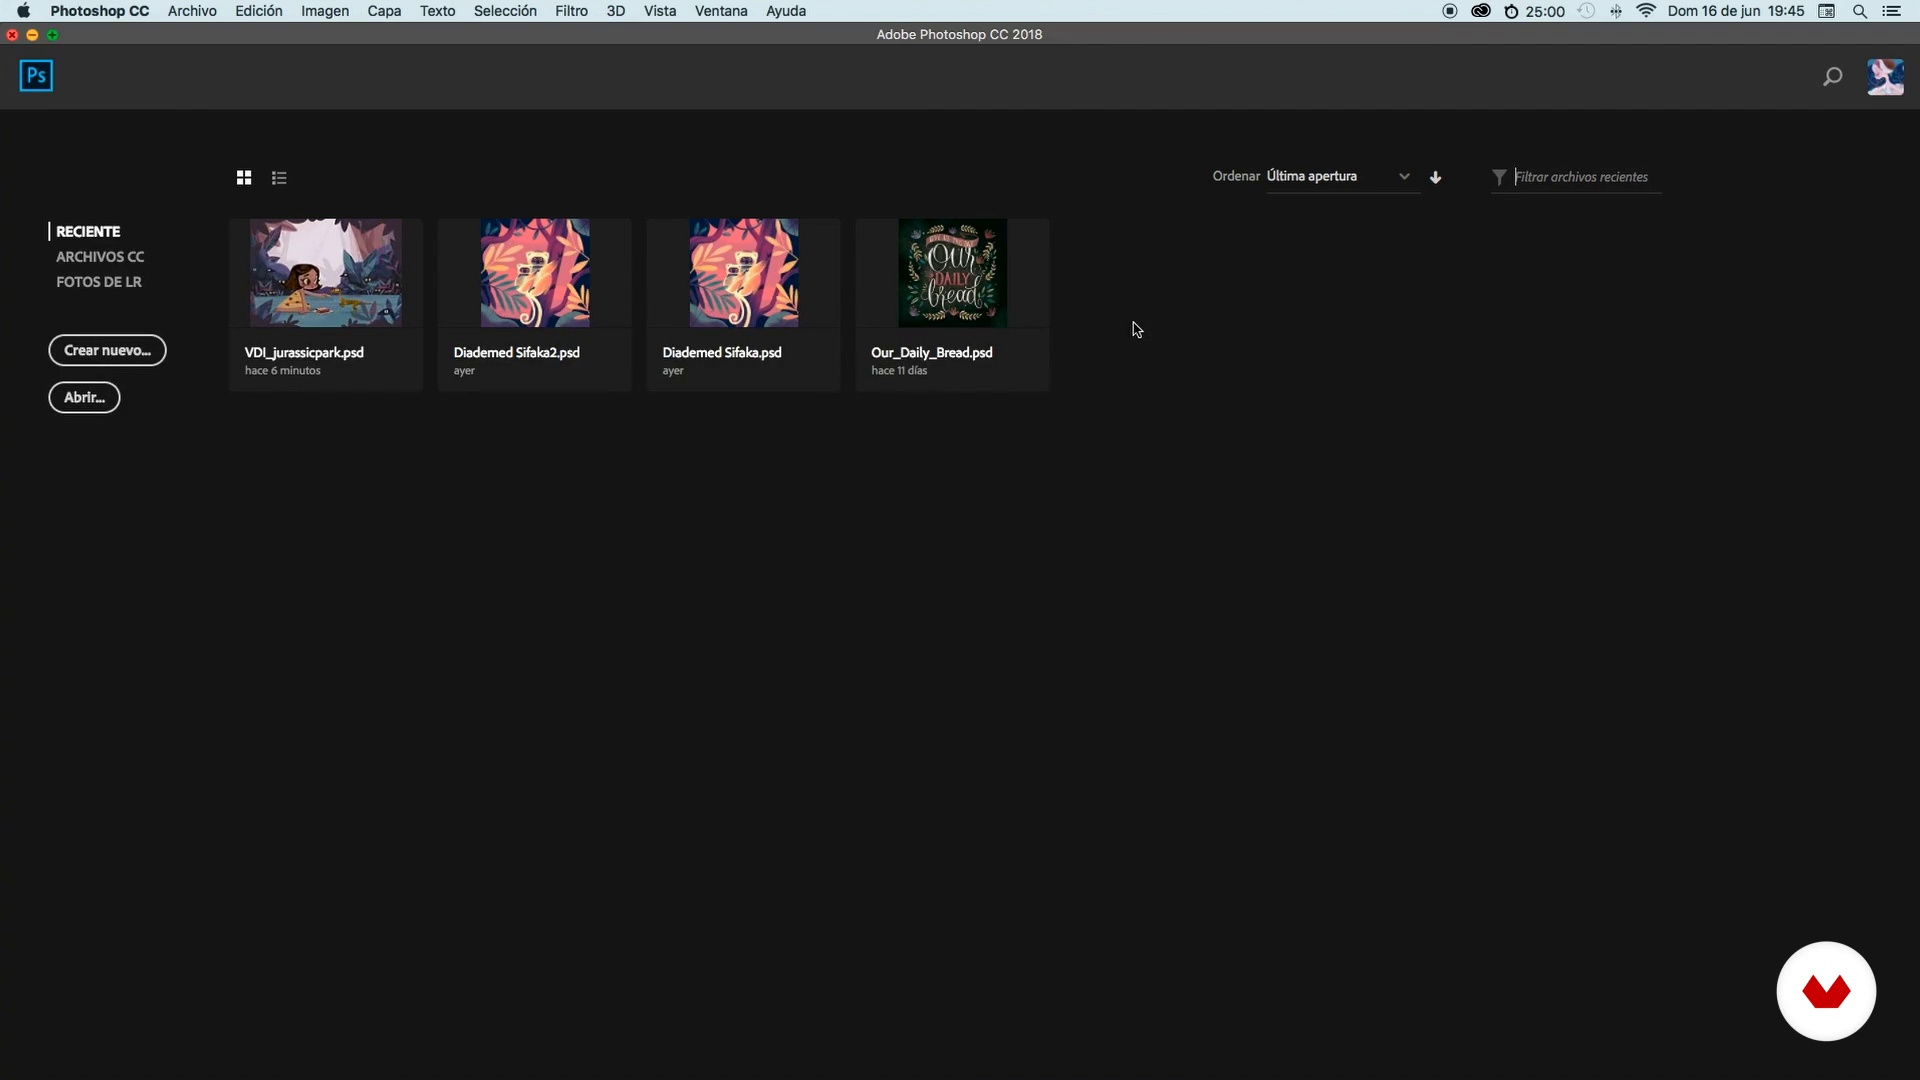Open the Photoshop CC application menu
Screen dimensions: 1920x1080
(100, 11)
